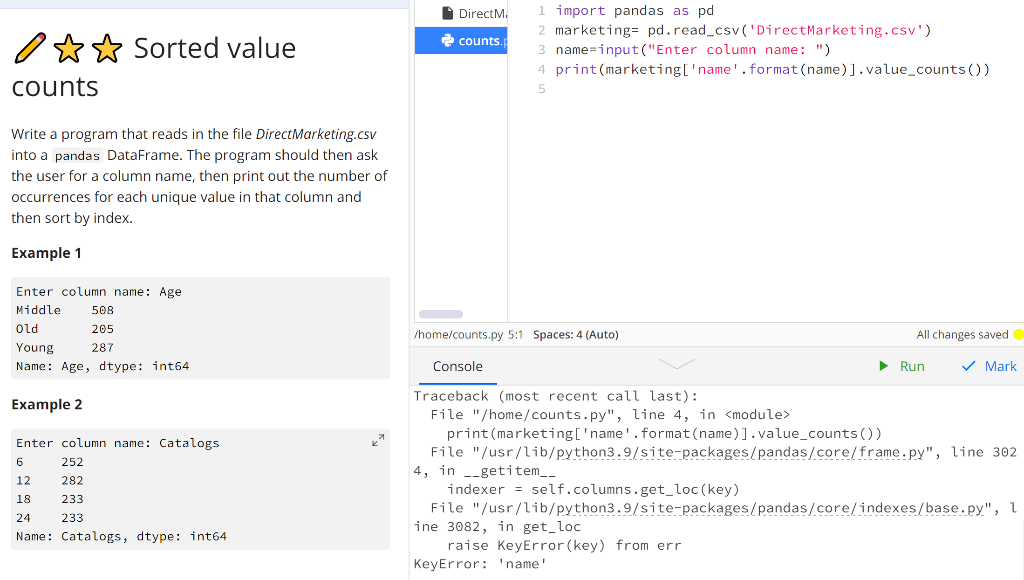
Task: Click 'indexer = self.columns.get_loc(key)' console line
Action: tap(593, 489)
